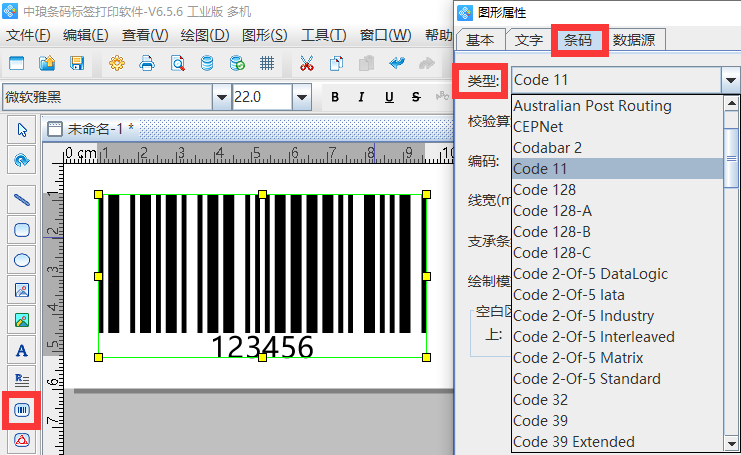The height and width of the screenshot is (455, 741).
Task: Toggle underline text formatting
Action: pyautogui.click(x=387, y=97)
